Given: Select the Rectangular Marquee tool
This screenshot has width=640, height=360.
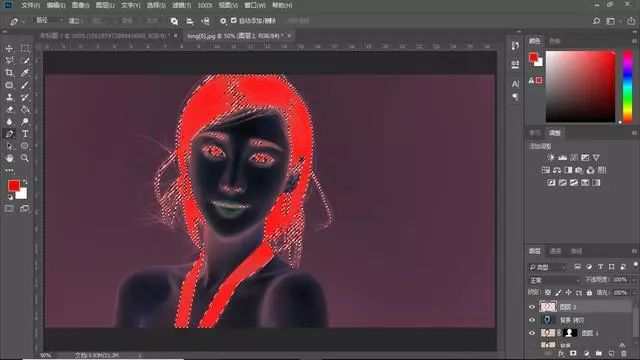Looking at the screenshot, I should click(x=25, y=49).
